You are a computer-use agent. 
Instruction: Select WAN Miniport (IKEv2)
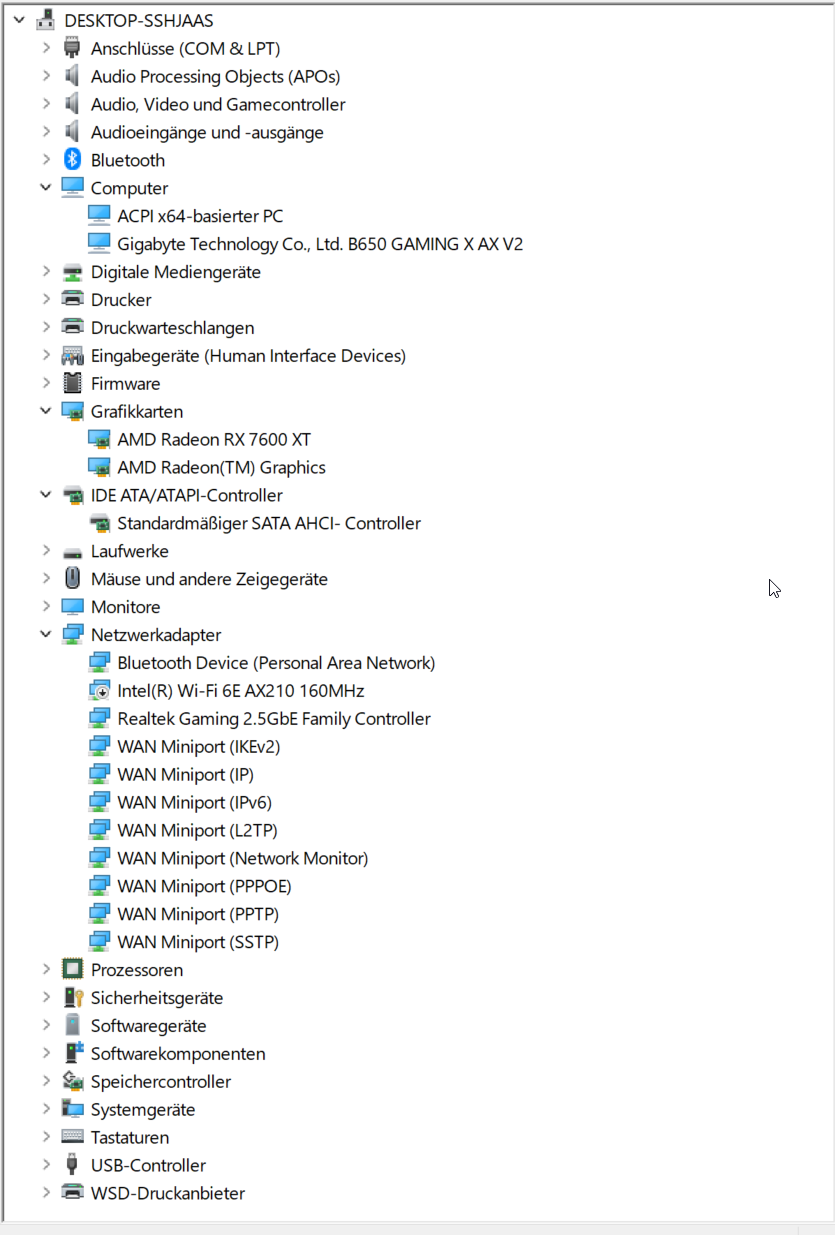pyautogui.click(x=198, y=747)
